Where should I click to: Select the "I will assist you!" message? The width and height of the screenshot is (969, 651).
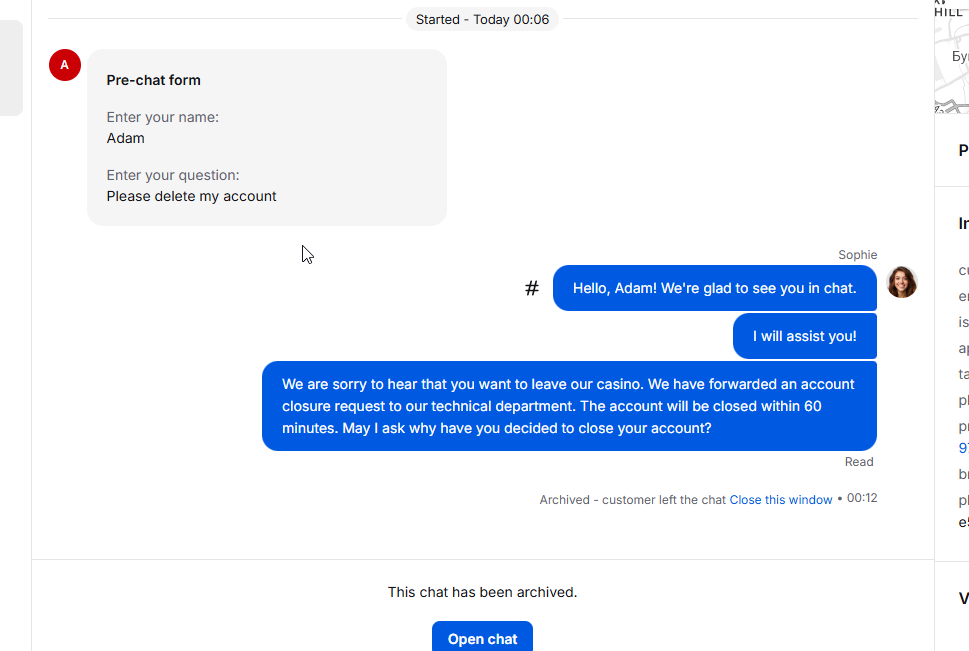pos(804,336)
